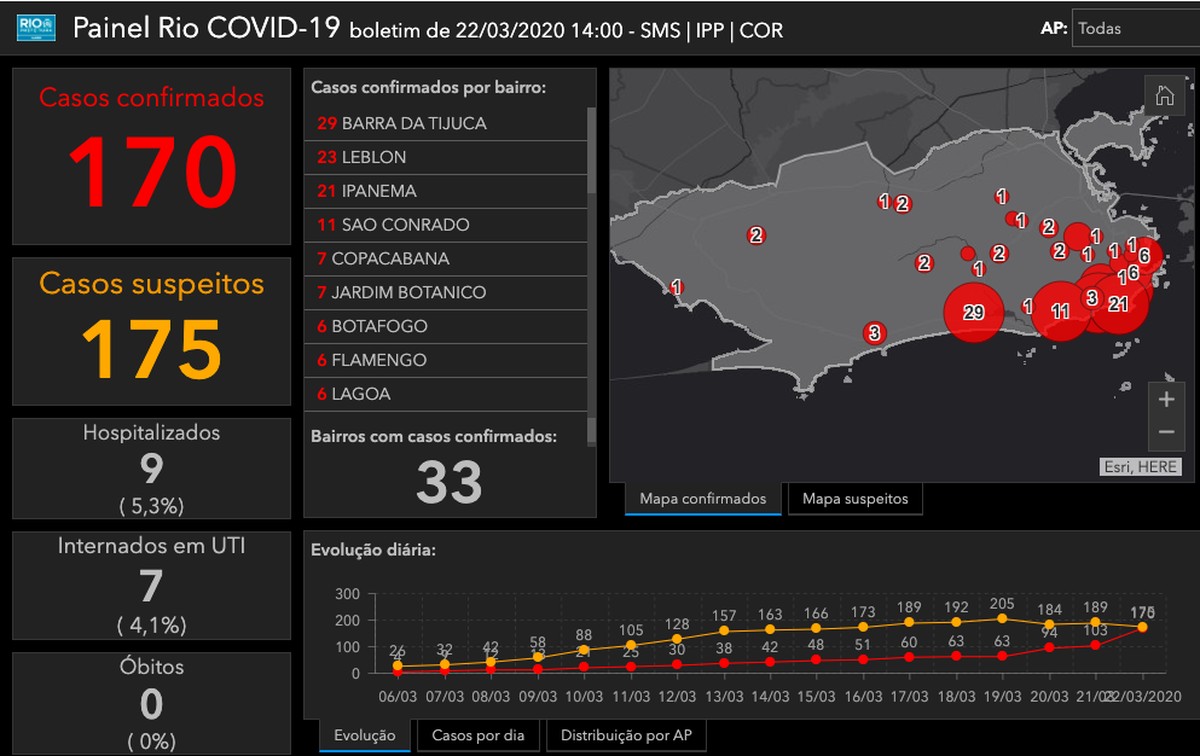Viewport: 1200px width, 756px height.
Task: Click the Esri, HERE attribution link
Action: point(1139,467)
